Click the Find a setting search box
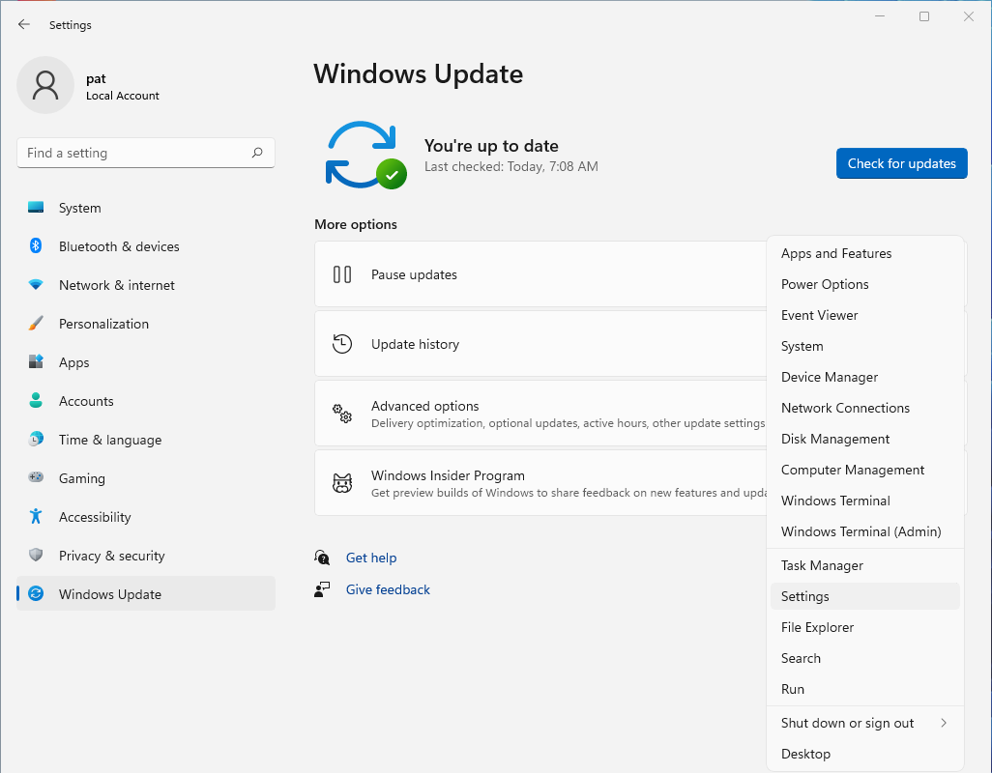Image resolution: width=992 pixels, height=773 pixels. (145, 152)
